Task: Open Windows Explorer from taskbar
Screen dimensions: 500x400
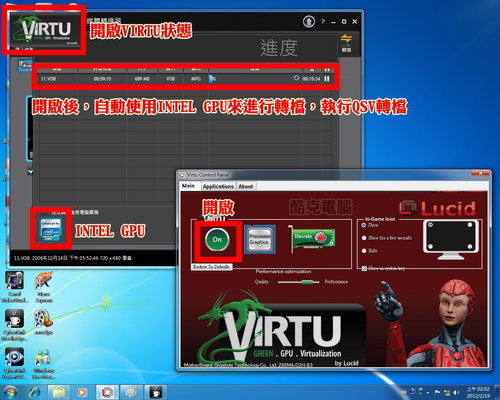Action: click(58, 392)
